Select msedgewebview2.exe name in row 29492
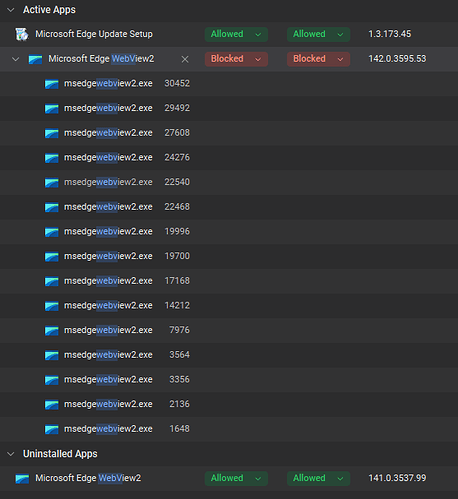 (108, 108)
